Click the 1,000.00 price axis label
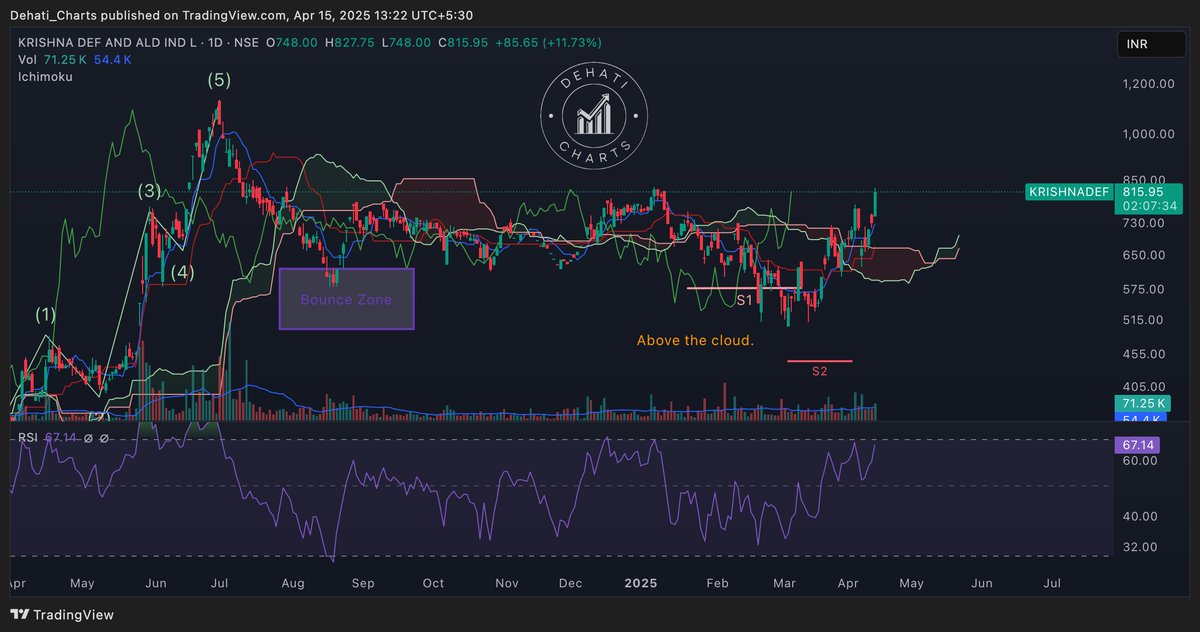This screenshot has width=1200, height=632. (1147, 134)
